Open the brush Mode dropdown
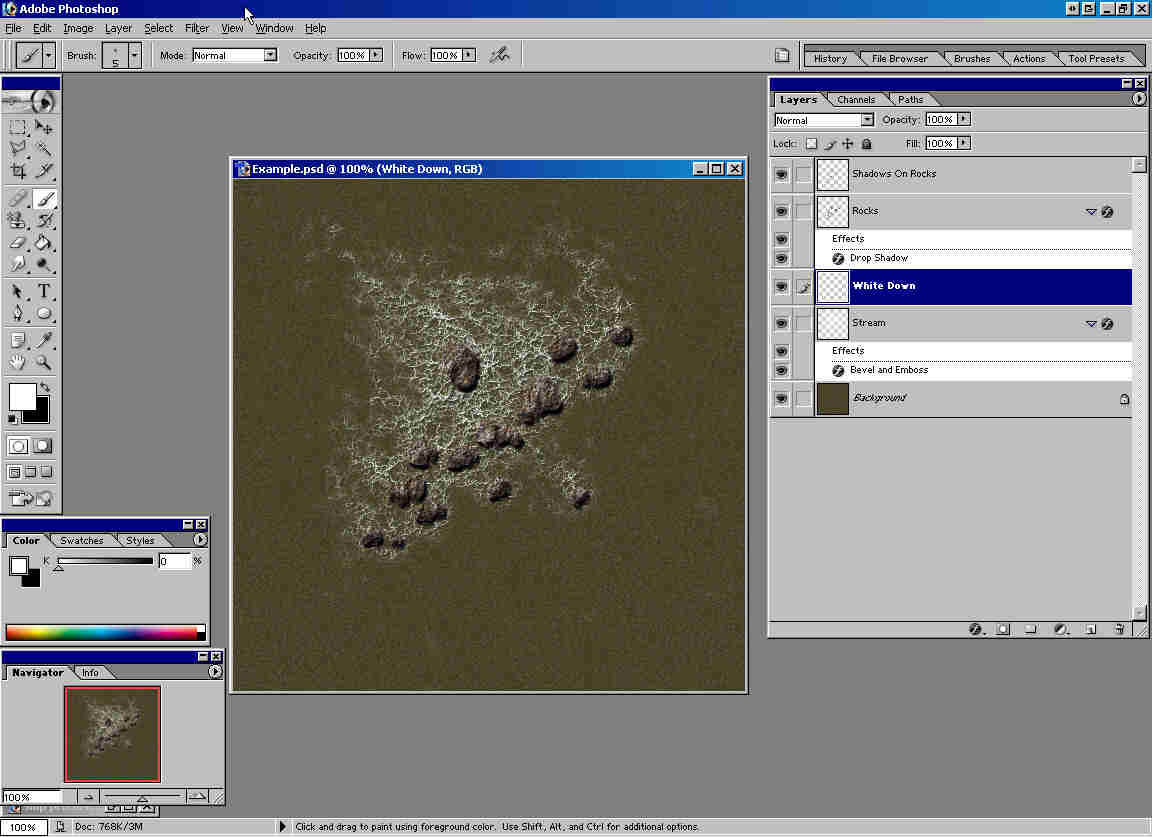The height and width of the screenshot is (837, 1152). [270, 55]
